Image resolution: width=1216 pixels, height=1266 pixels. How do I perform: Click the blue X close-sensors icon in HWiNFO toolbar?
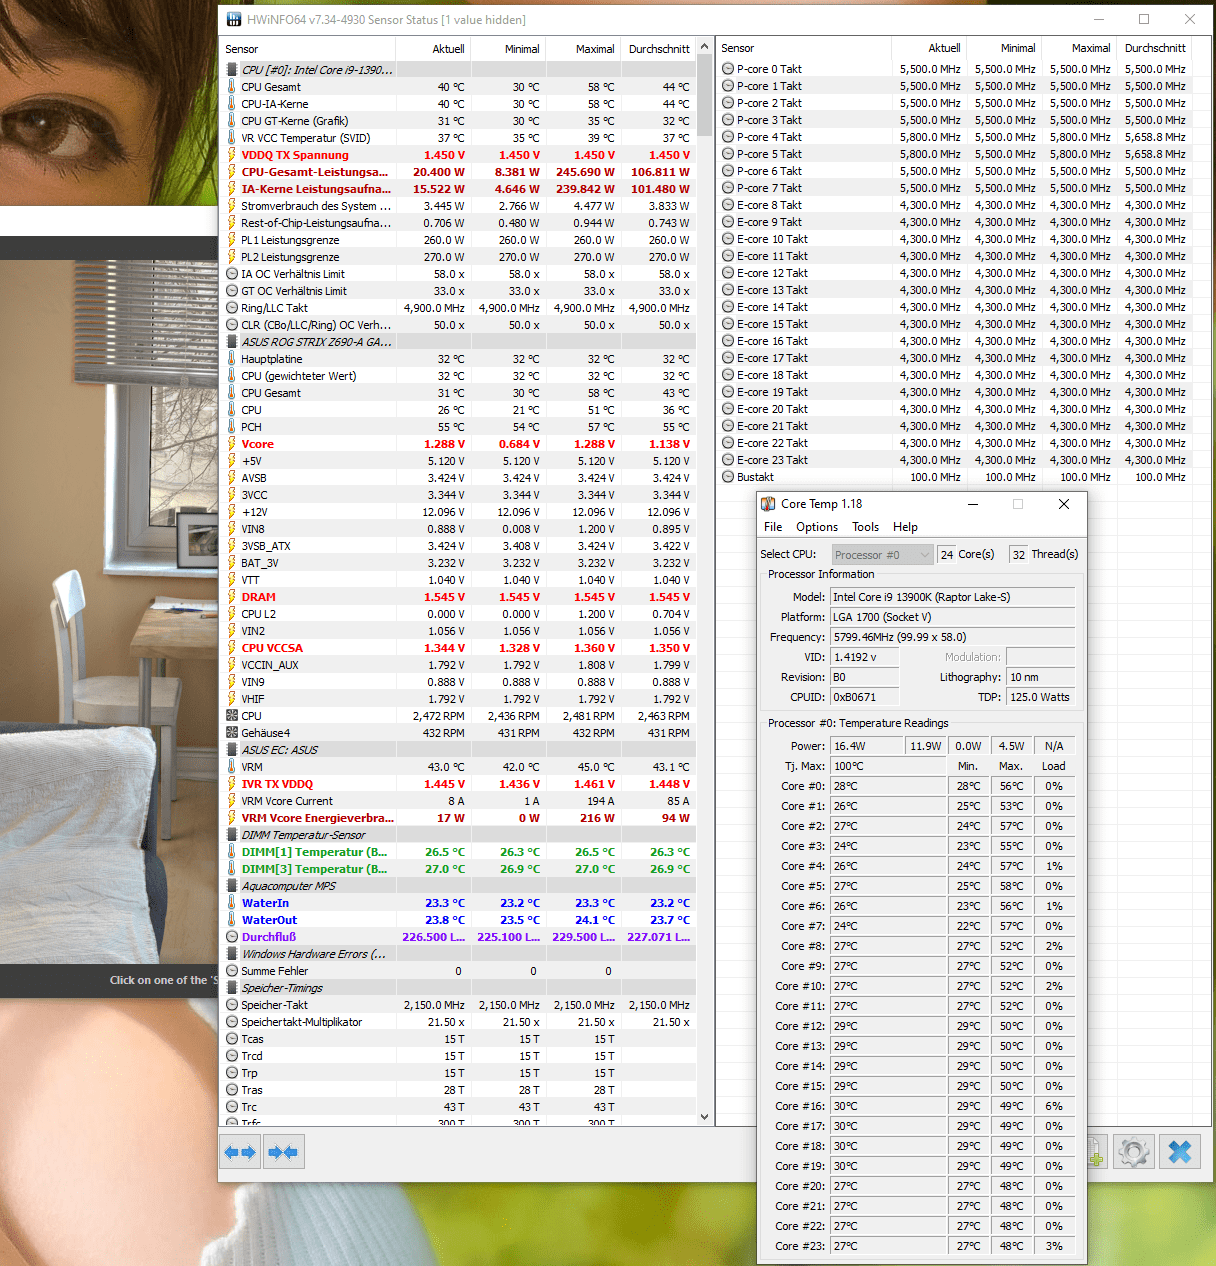tap(1180, 1153)
